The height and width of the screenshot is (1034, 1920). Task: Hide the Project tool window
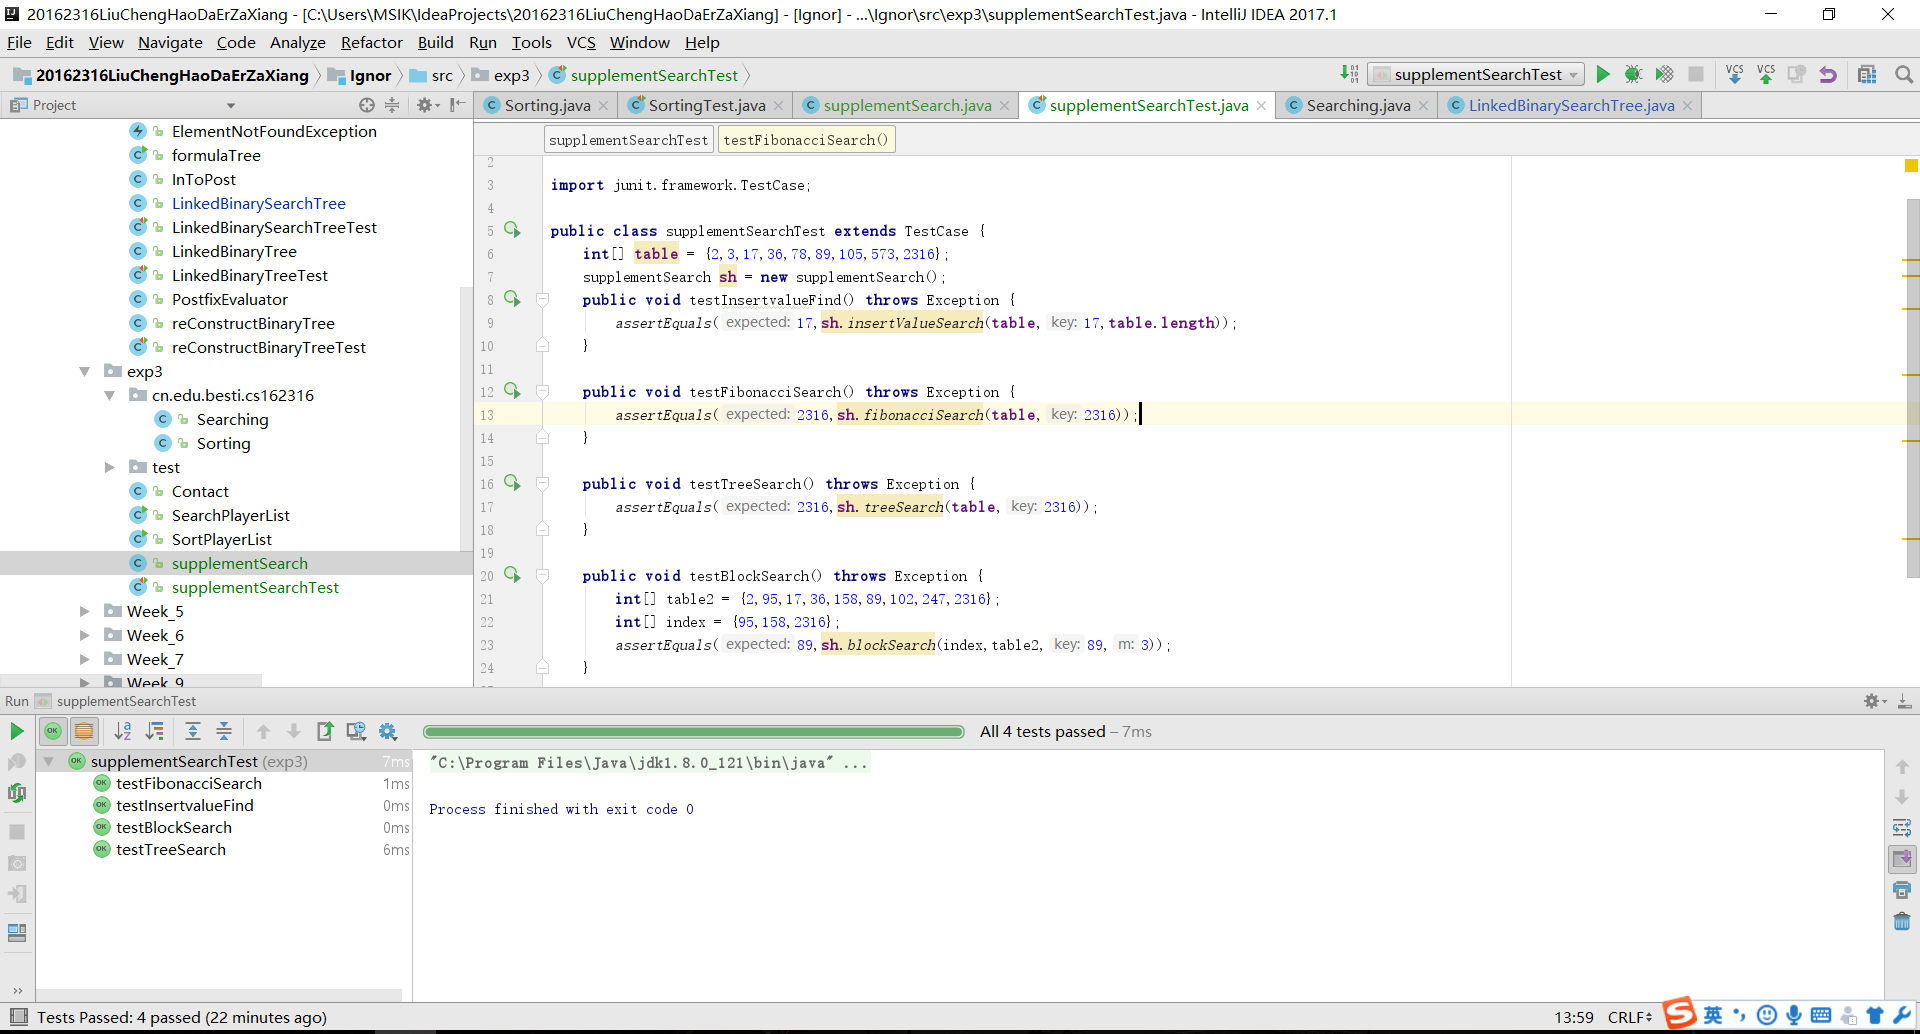tap(457, 105)
